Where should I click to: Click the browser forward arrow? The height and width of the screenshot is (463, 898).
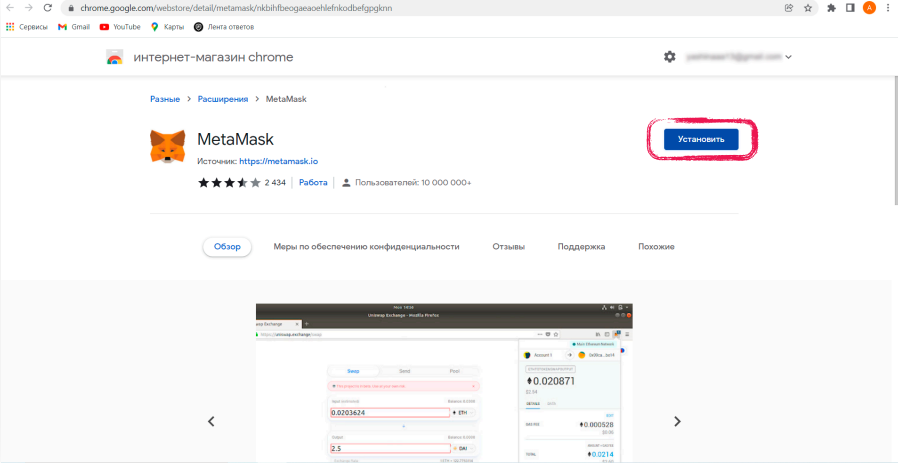(x=29, y=9)
